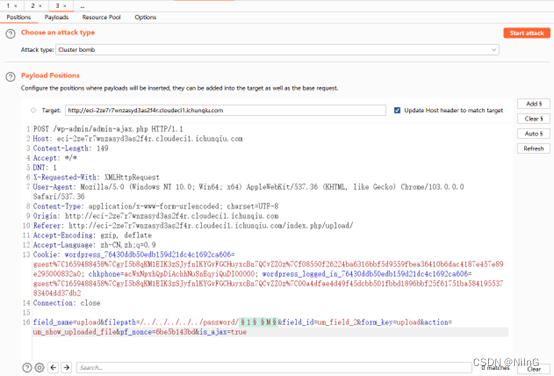Click the Accept: */* header line
Screen dimensions: 554x376
55,158
